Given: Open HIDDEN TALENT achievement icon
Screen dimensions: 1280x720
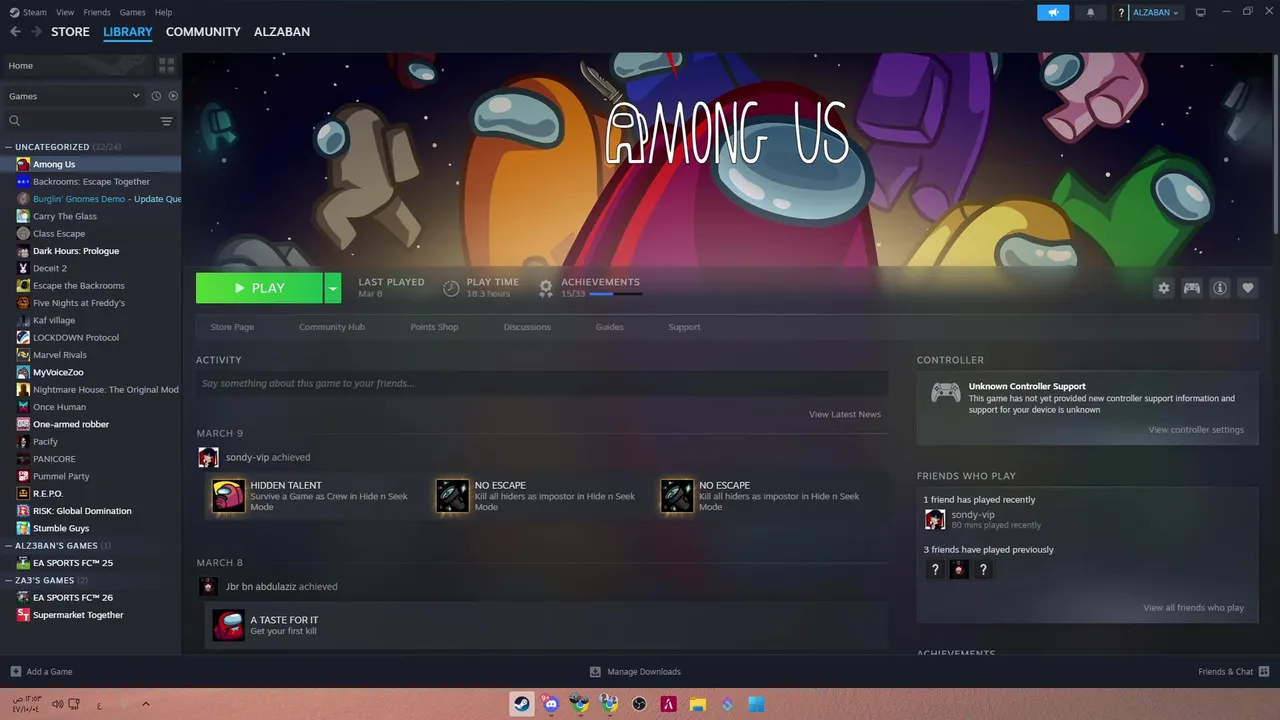Looking at the screenshot, I should click(228, 496).
